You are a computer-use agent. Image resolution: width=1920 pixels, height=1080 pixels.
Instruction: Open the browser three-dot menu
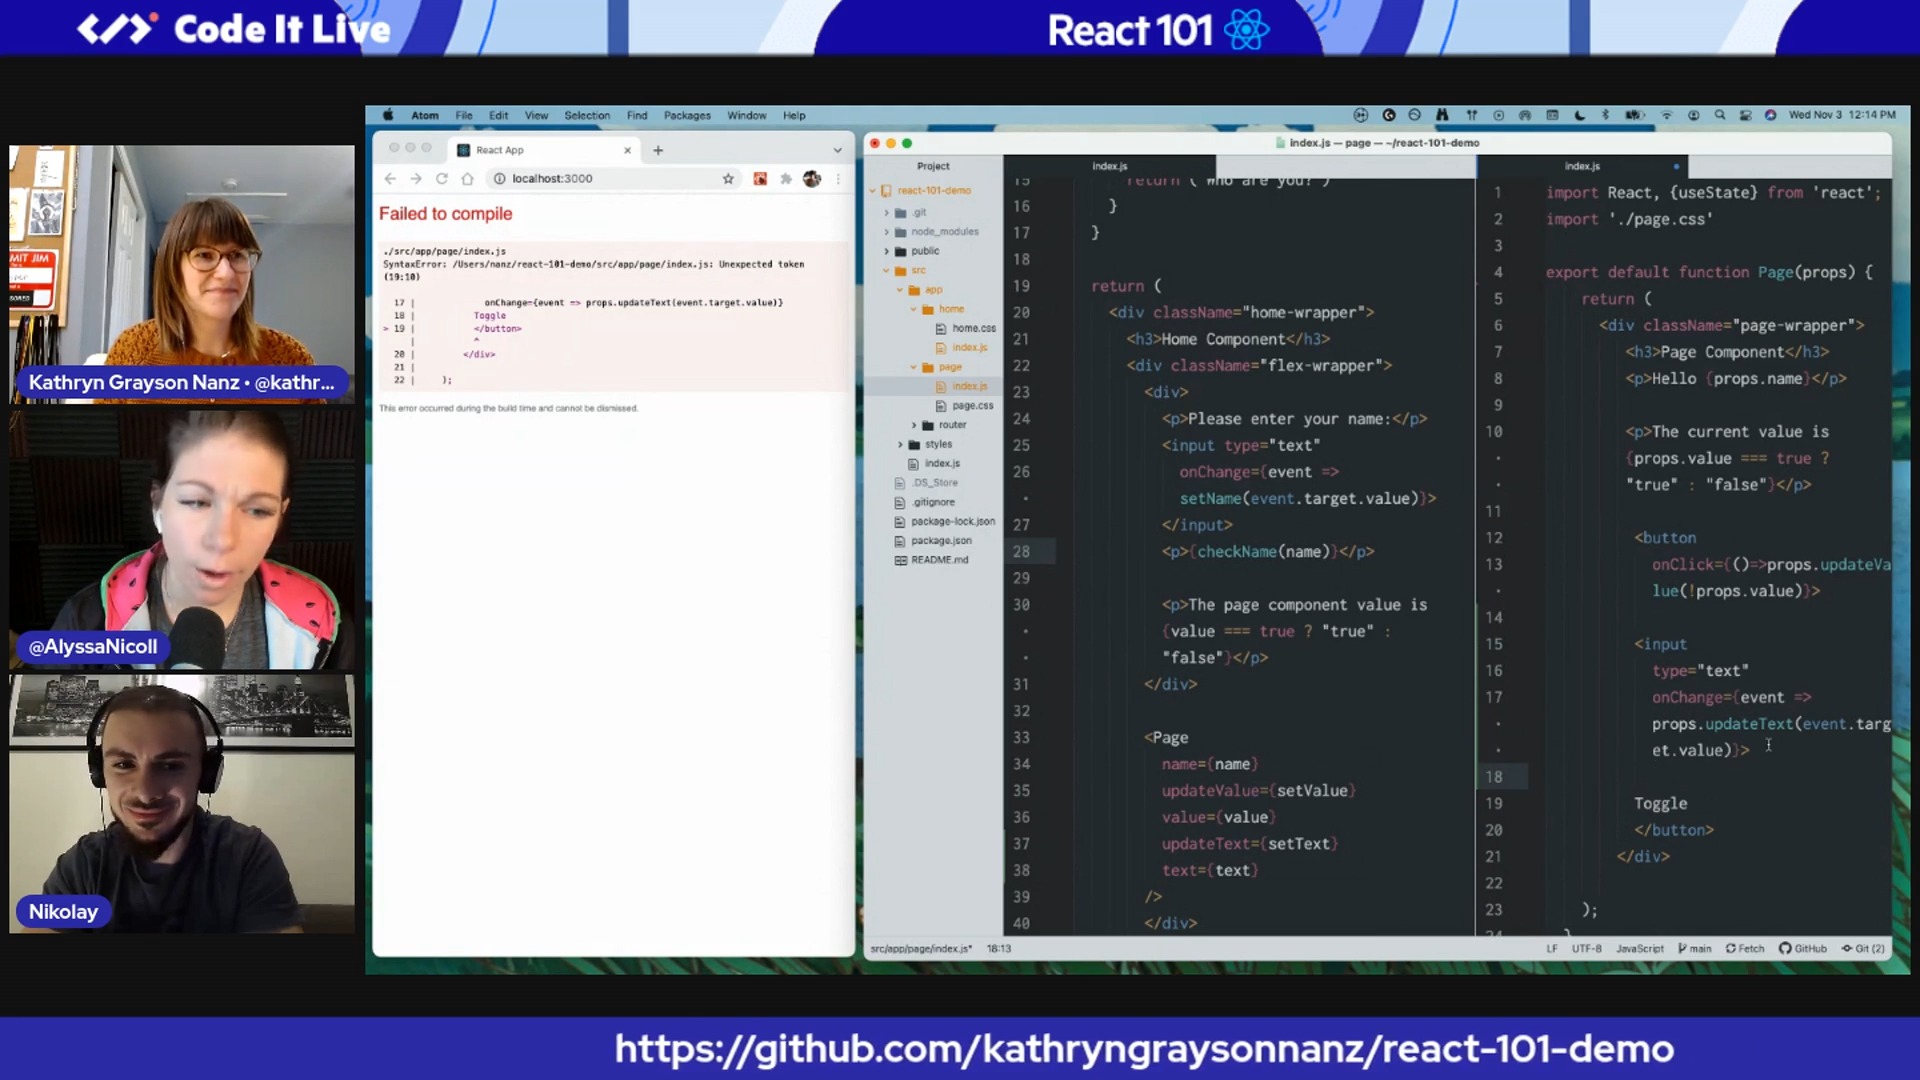[x=838, y=178]
